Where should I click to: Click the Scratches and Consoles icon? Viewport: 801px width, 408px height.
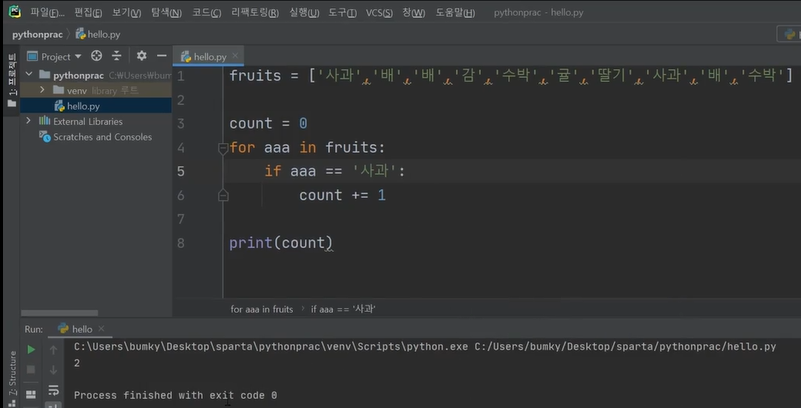tap(45, 137)
